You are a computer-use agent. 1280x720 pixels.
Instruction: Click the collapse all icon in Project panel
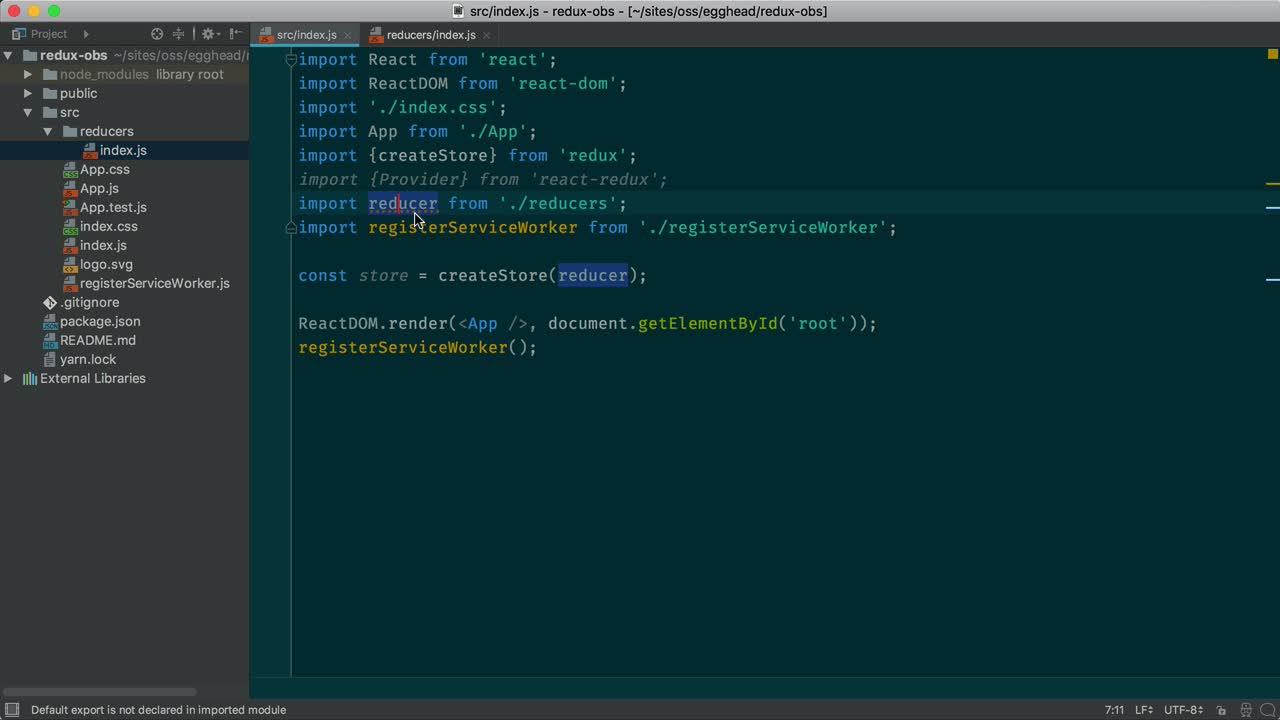click(x=179, y=34)
